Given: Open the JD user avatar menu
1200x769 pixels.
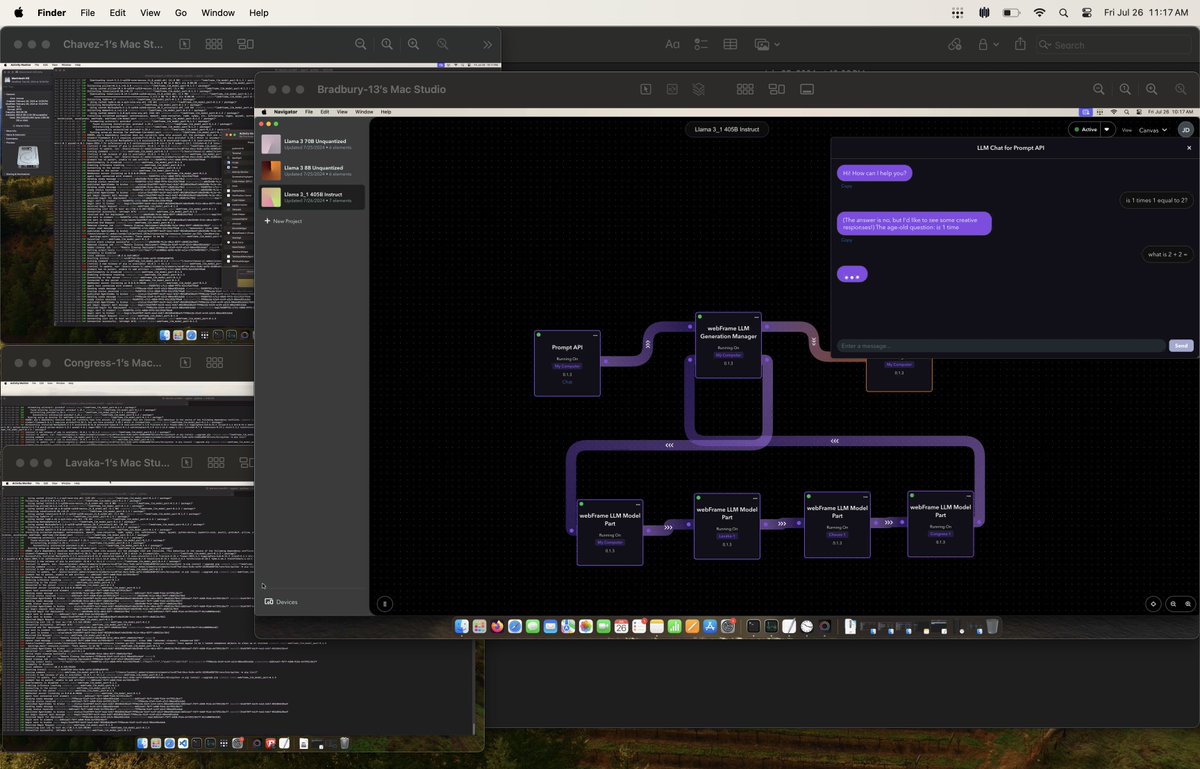Looking at the screenshot, I should tap(1185, 130).
